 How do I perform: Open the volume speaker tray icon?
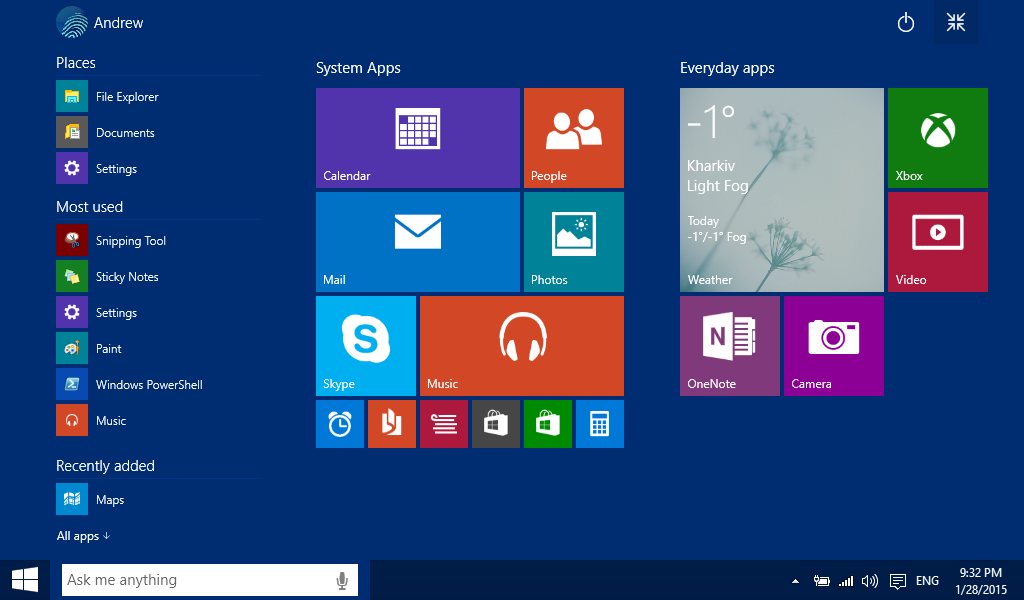[870, 580]
